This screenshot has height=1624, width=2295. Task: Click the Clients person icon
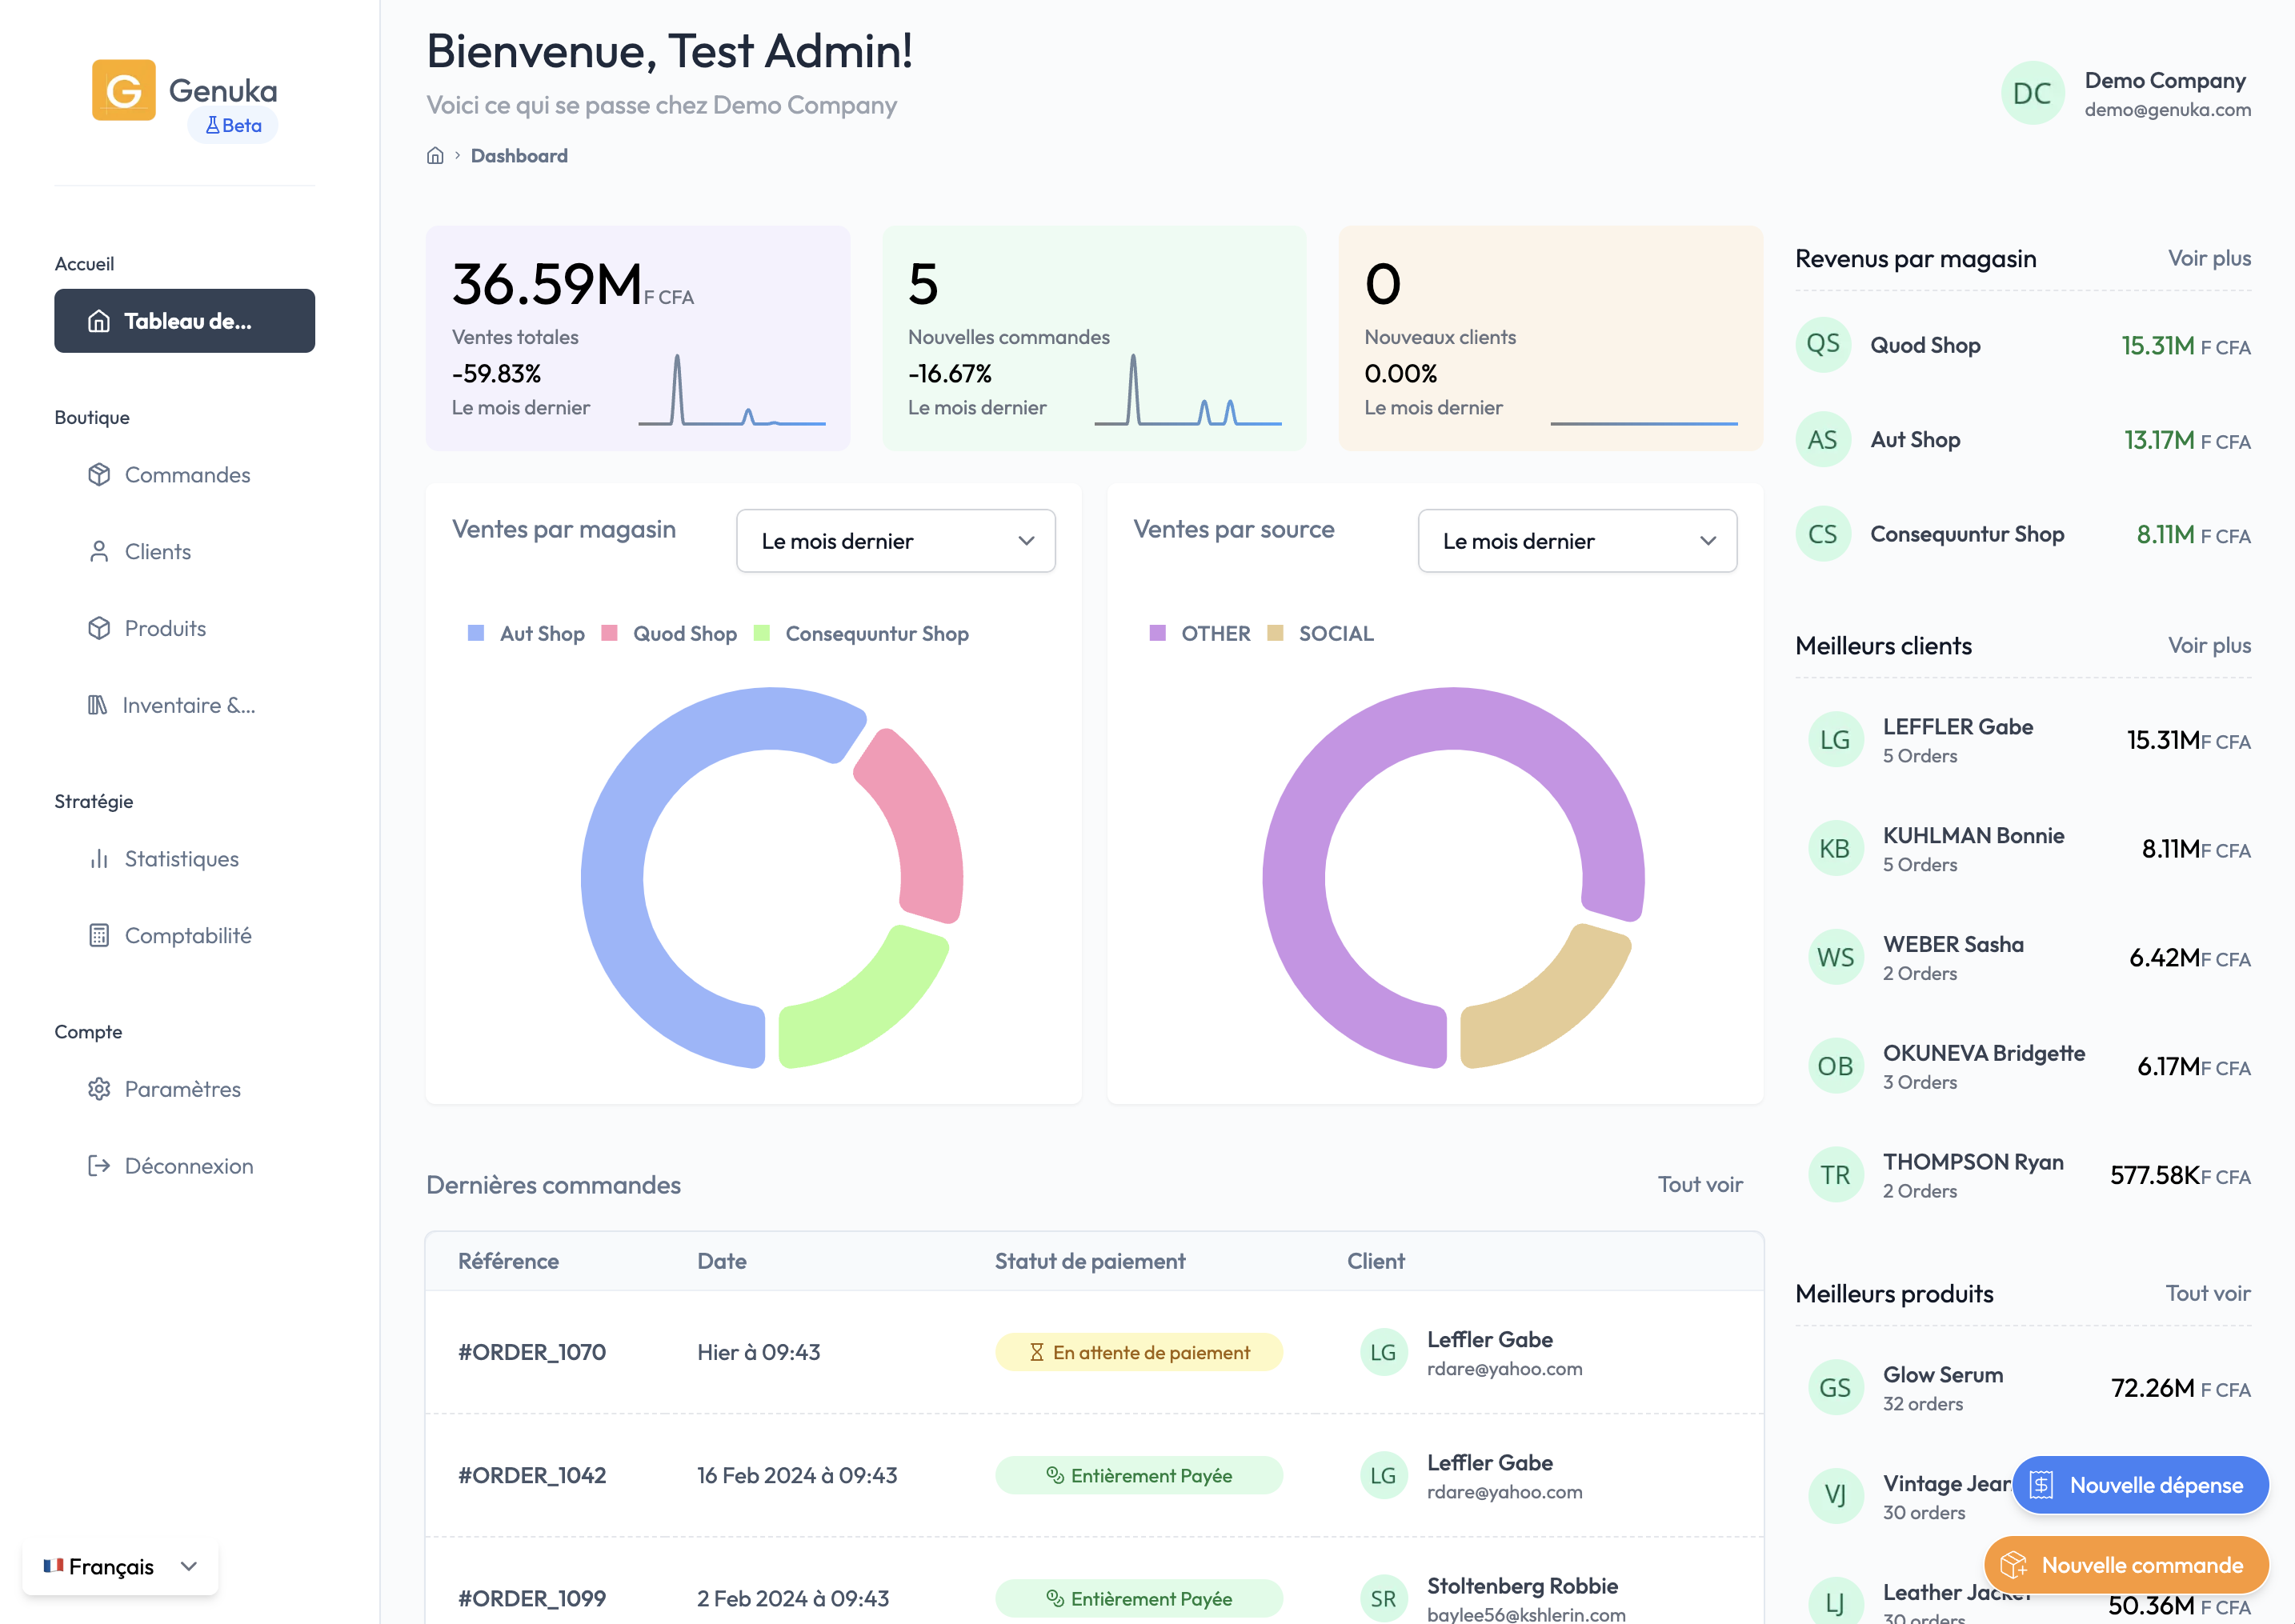pos(99,552)
